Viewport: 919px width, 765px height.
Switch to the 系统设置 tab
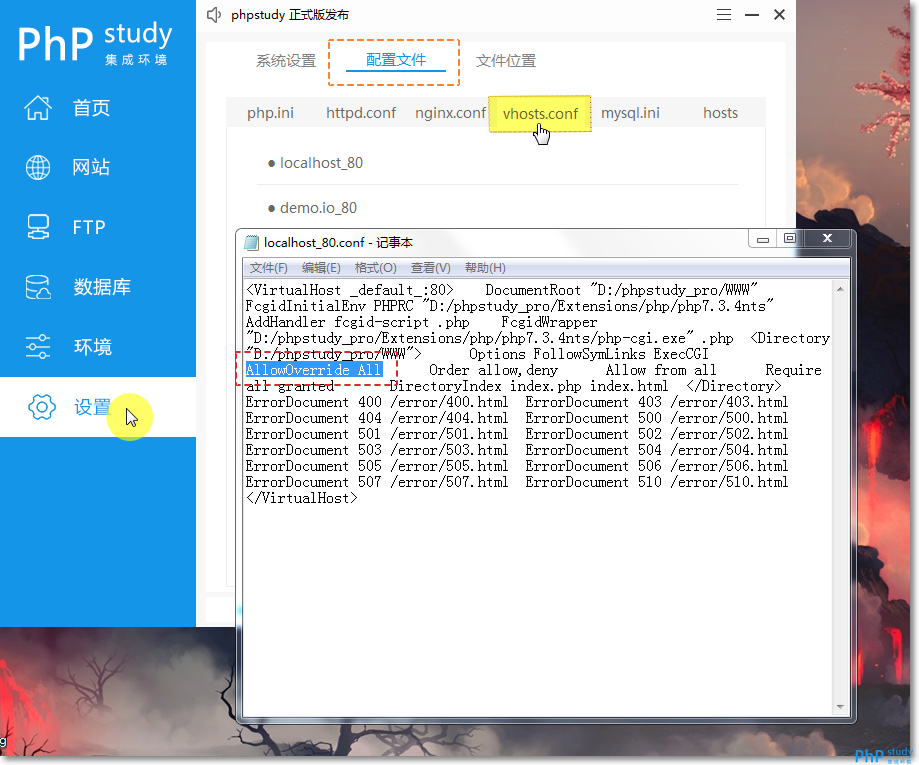tap(286, 60)
